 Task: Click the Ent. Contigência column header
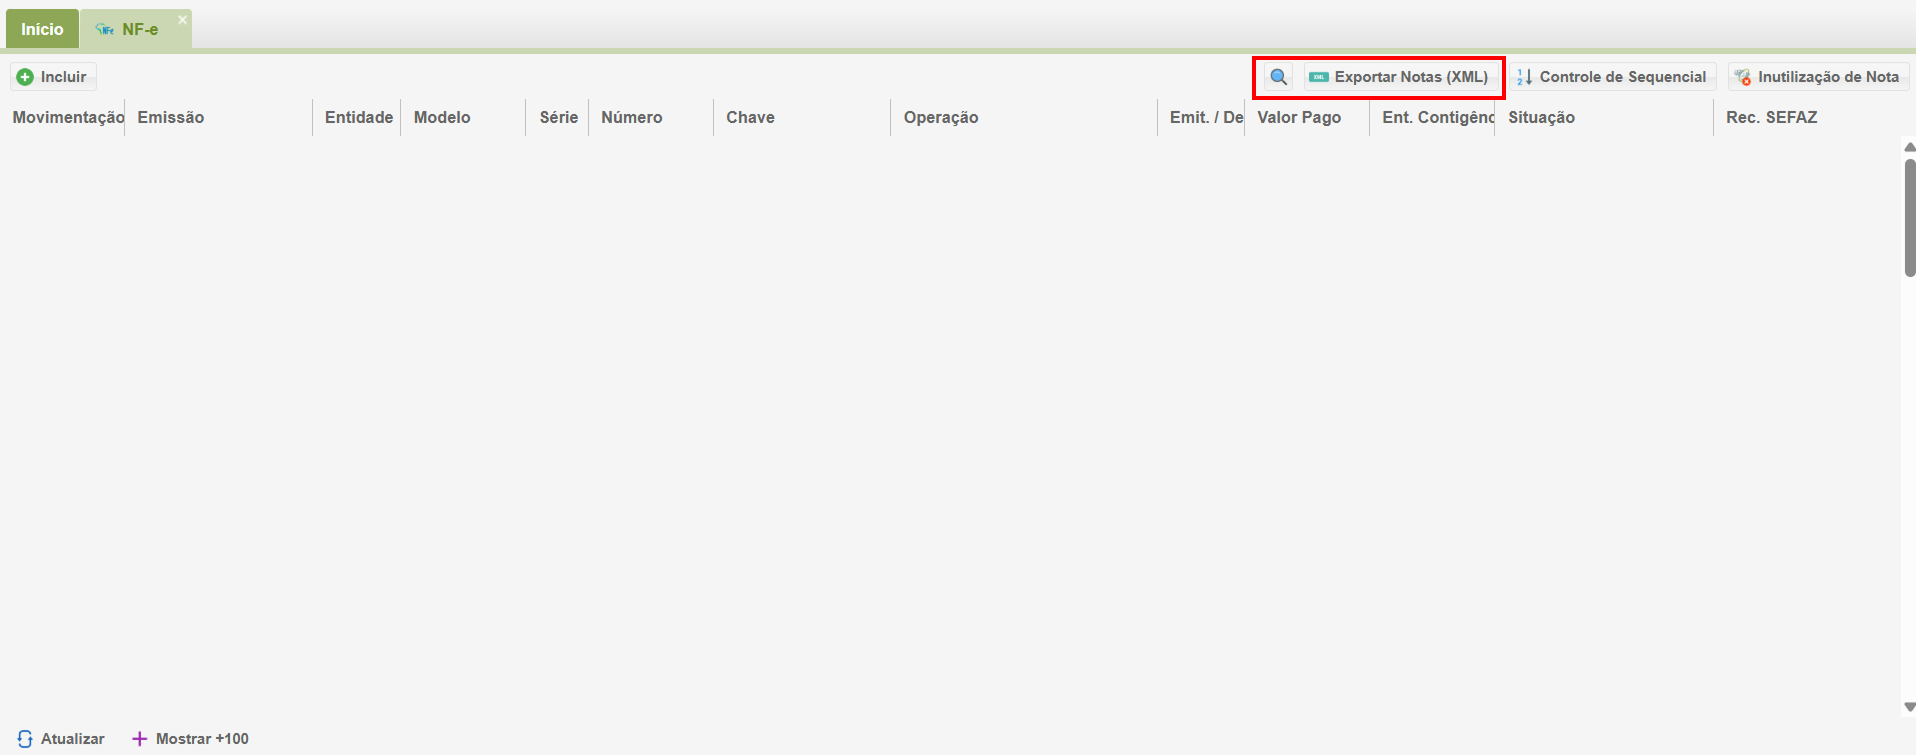pos(1432,117)
